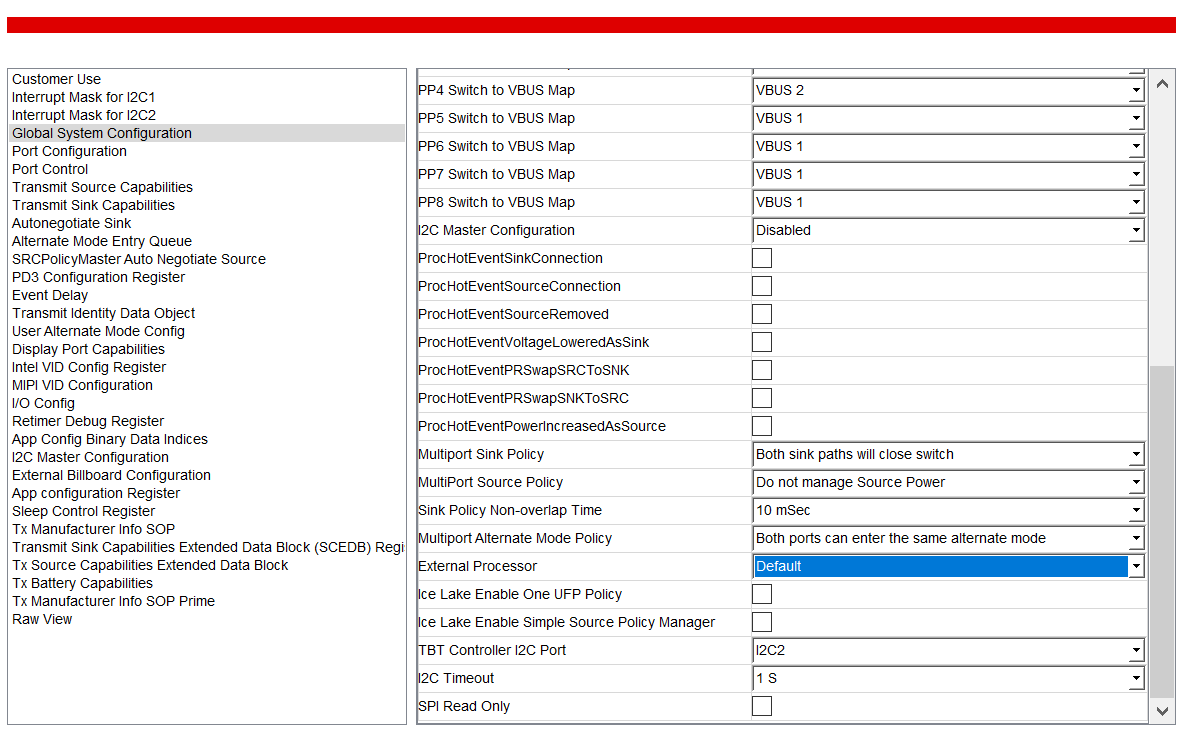
Task: Open Sleep Control Register entry
Action: click(x=83, y=510)
